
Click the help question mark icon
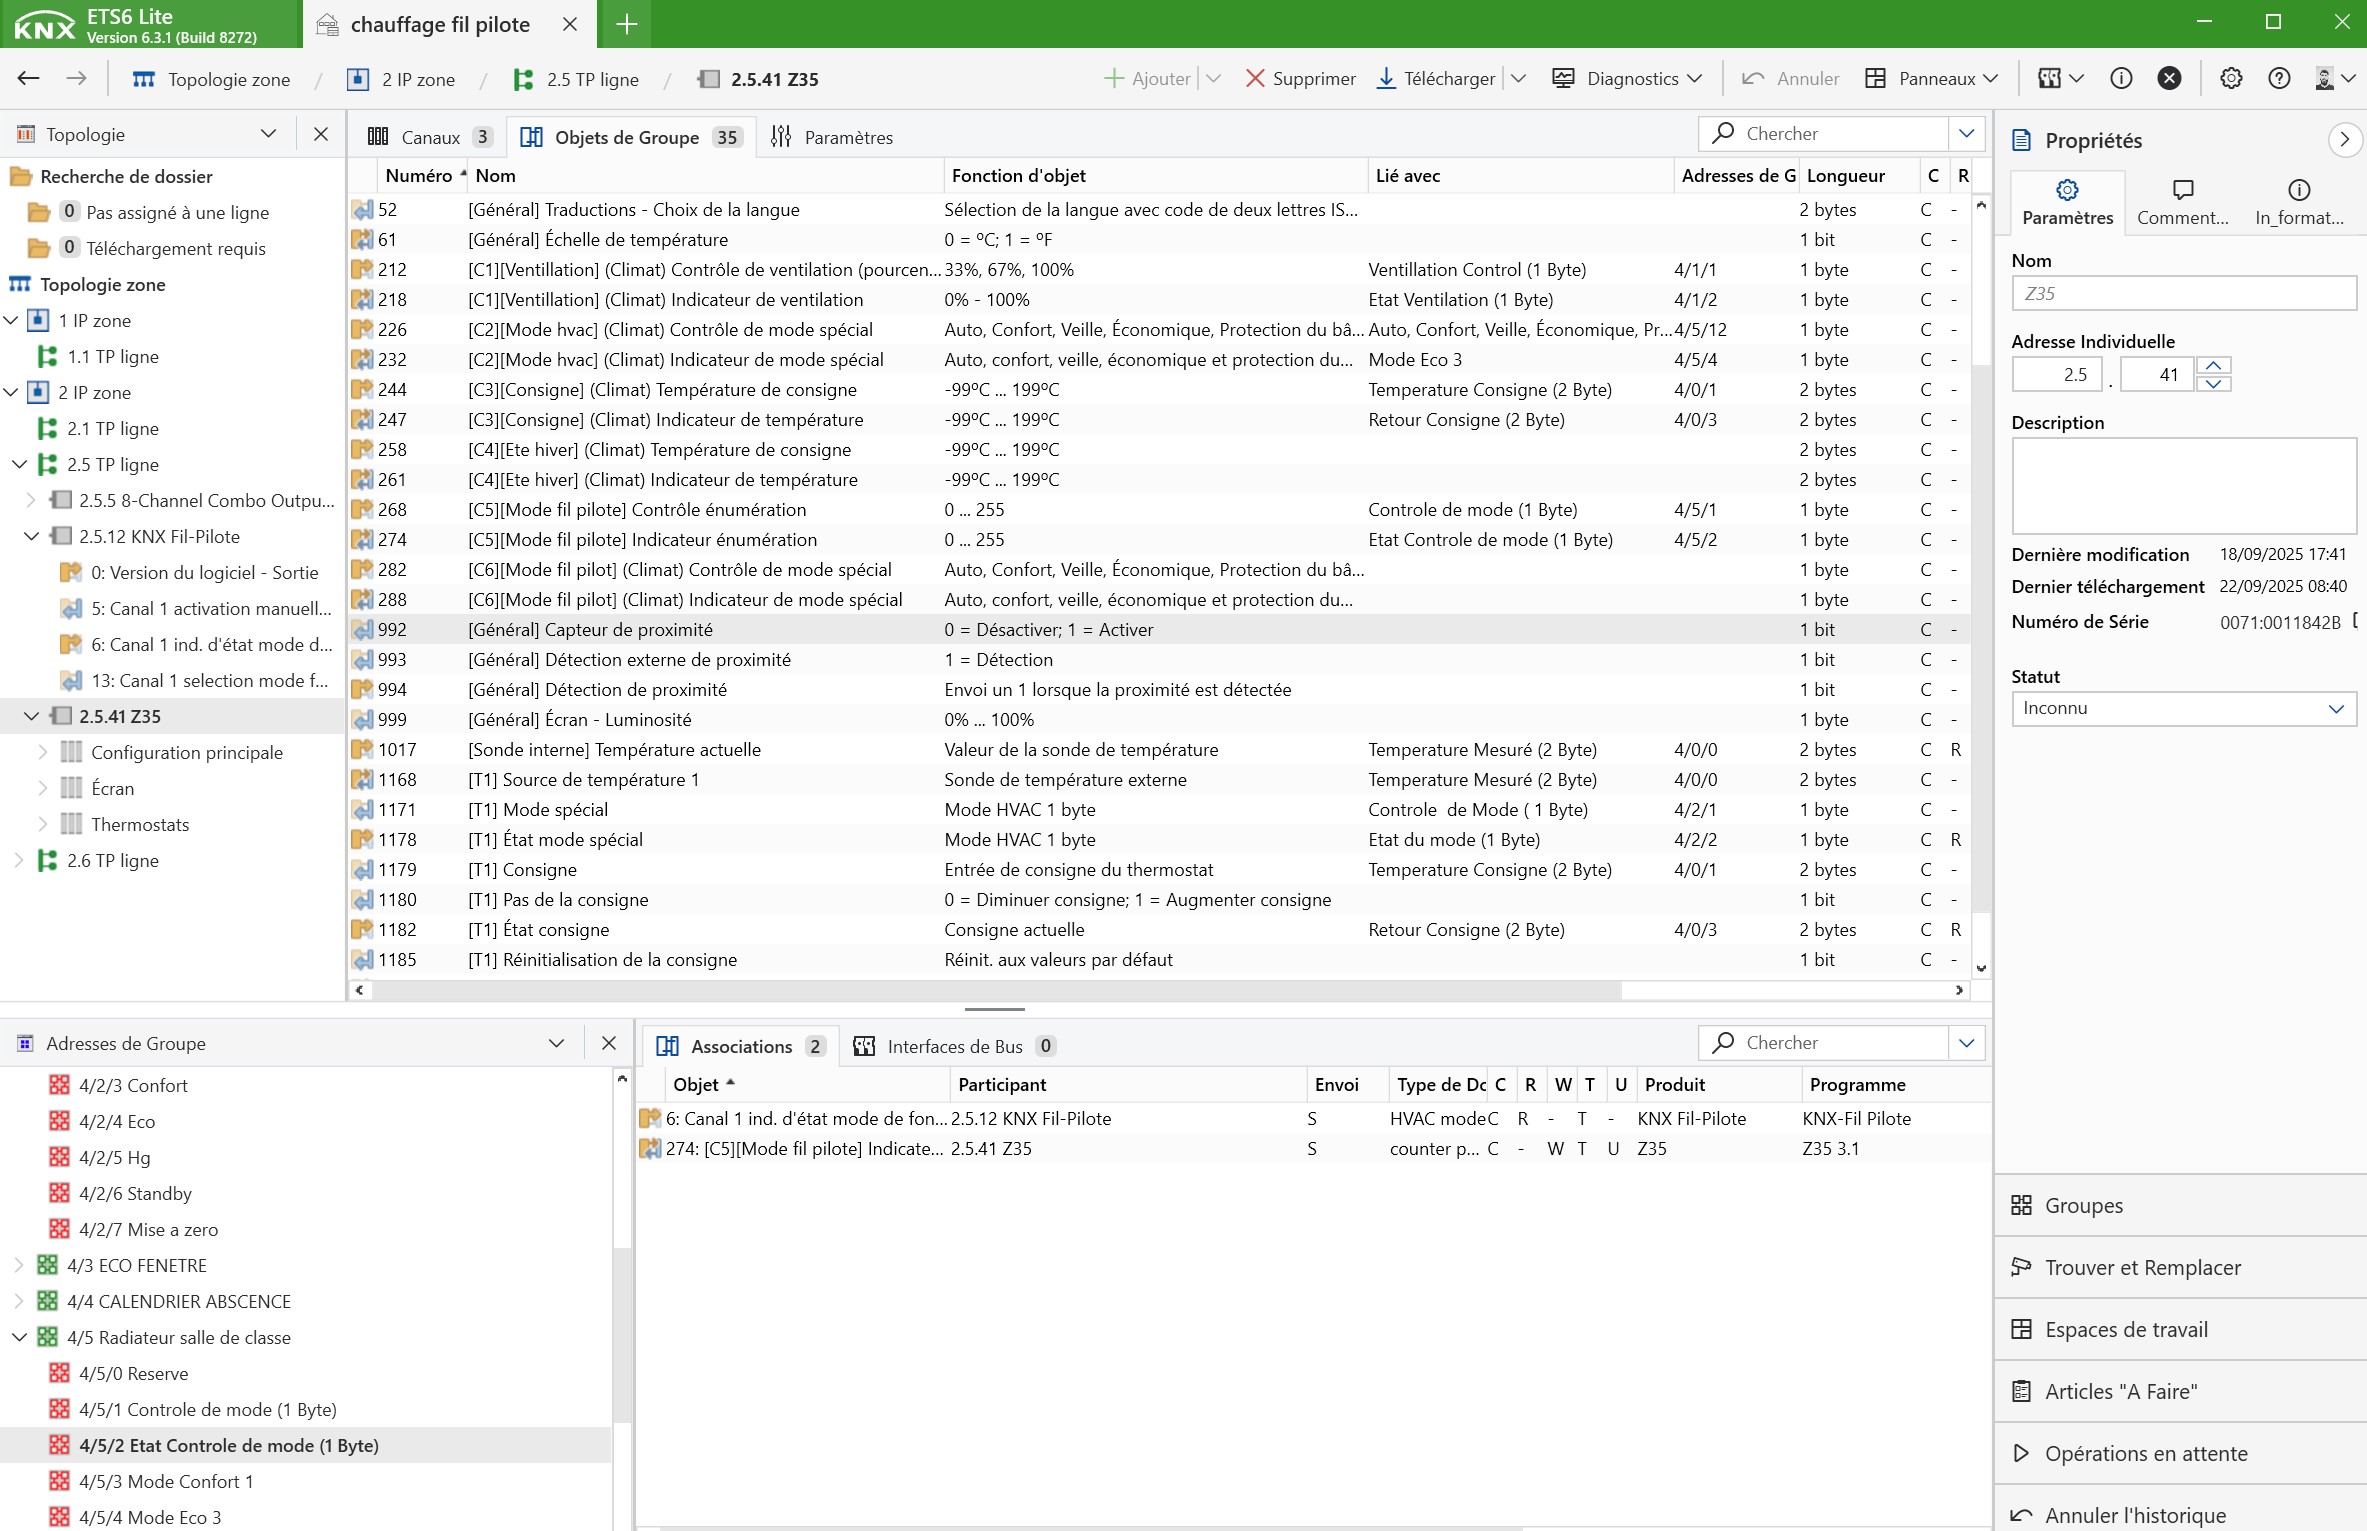pyautogui.click(x=2279, y=79)
